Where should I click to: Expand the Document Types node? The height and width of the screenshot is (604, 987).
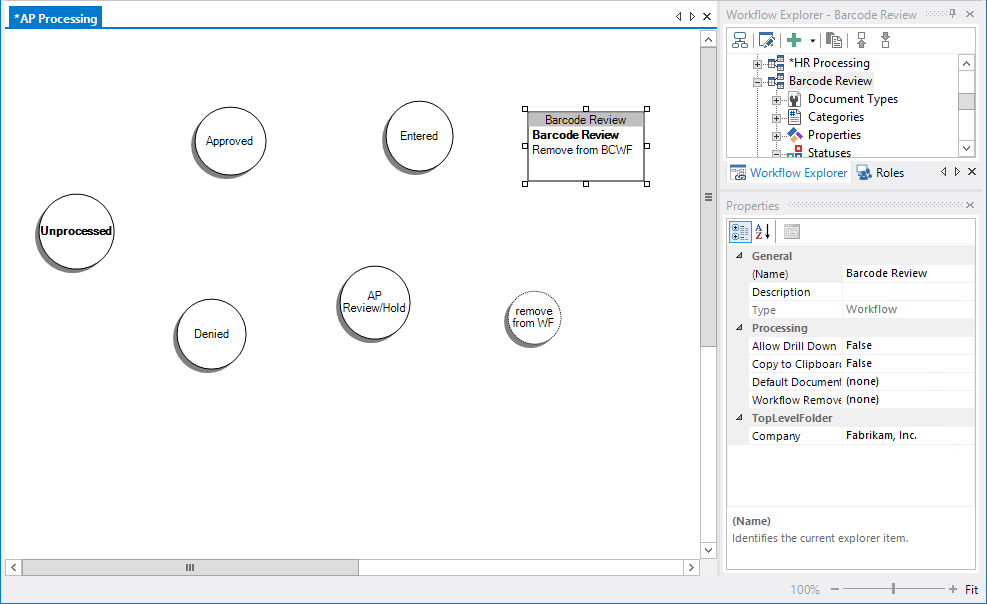[x=776, y=100]
